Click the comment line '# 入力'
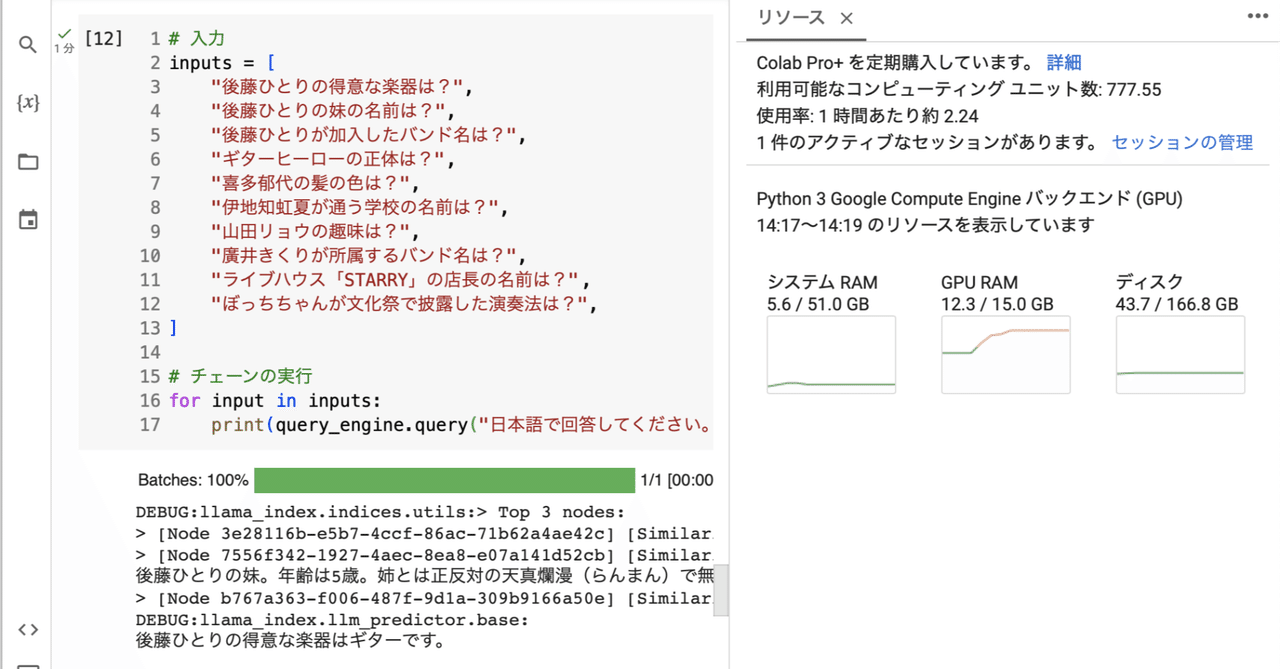The height and width of the screenshot is (669, 1280). click(x=197, y=39)
